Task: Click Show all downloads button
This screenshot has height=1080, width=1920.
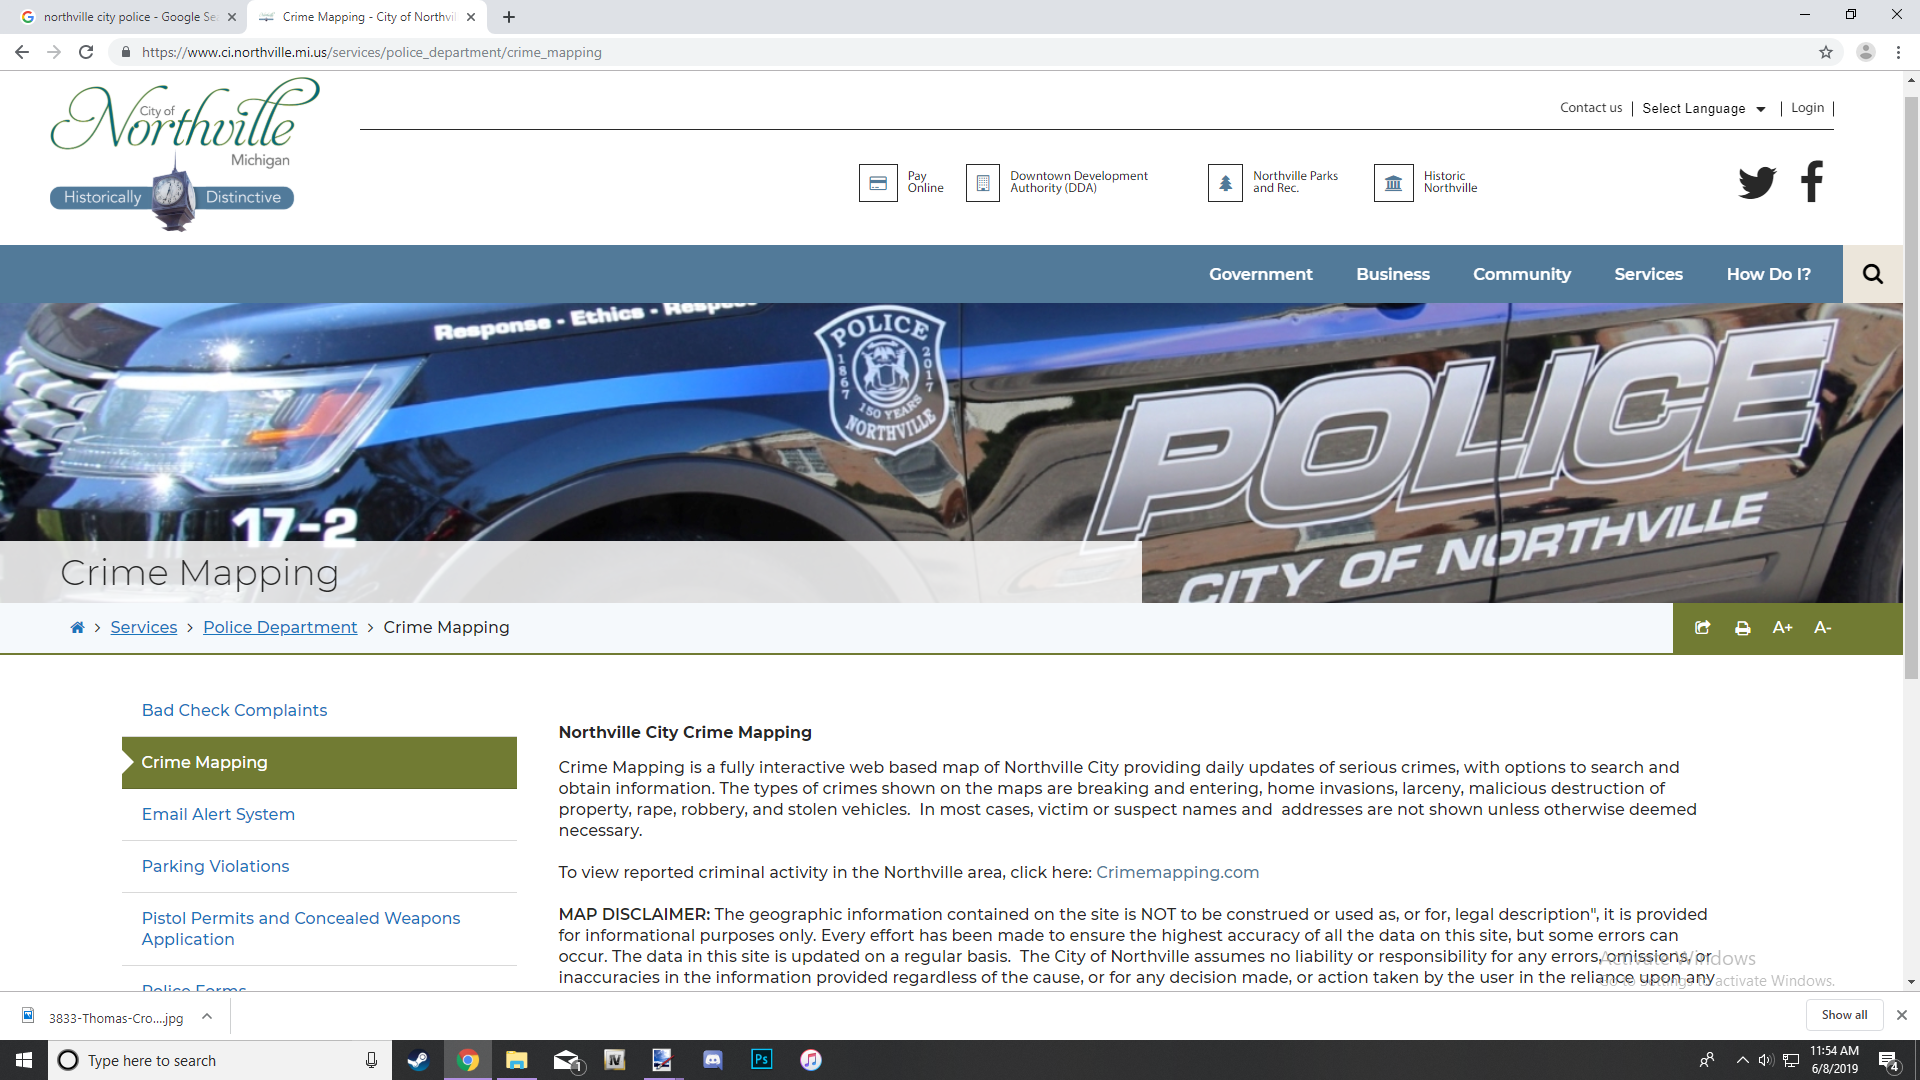Action: 1843,1014
